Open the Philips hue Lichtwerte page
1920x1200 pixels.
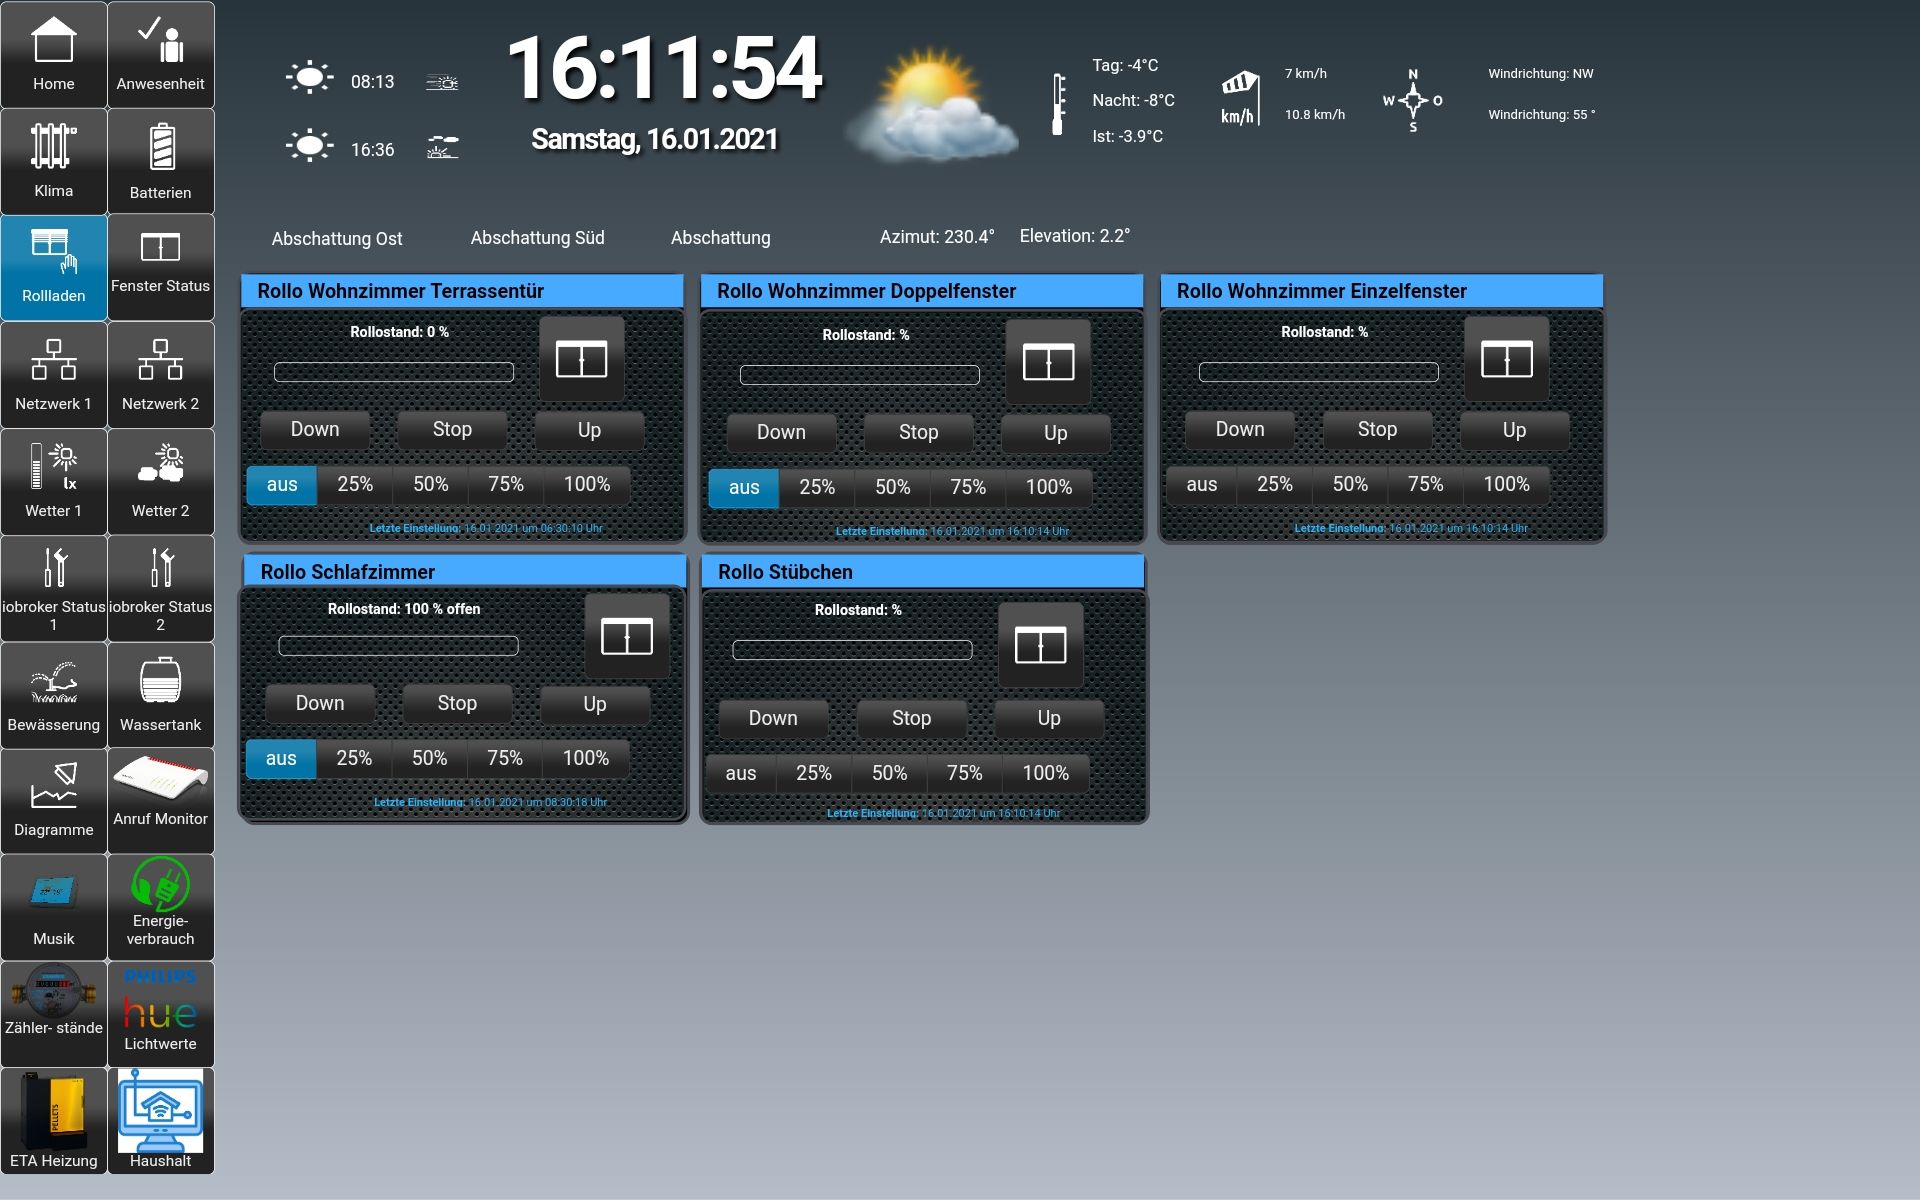tap(160, 1014)
